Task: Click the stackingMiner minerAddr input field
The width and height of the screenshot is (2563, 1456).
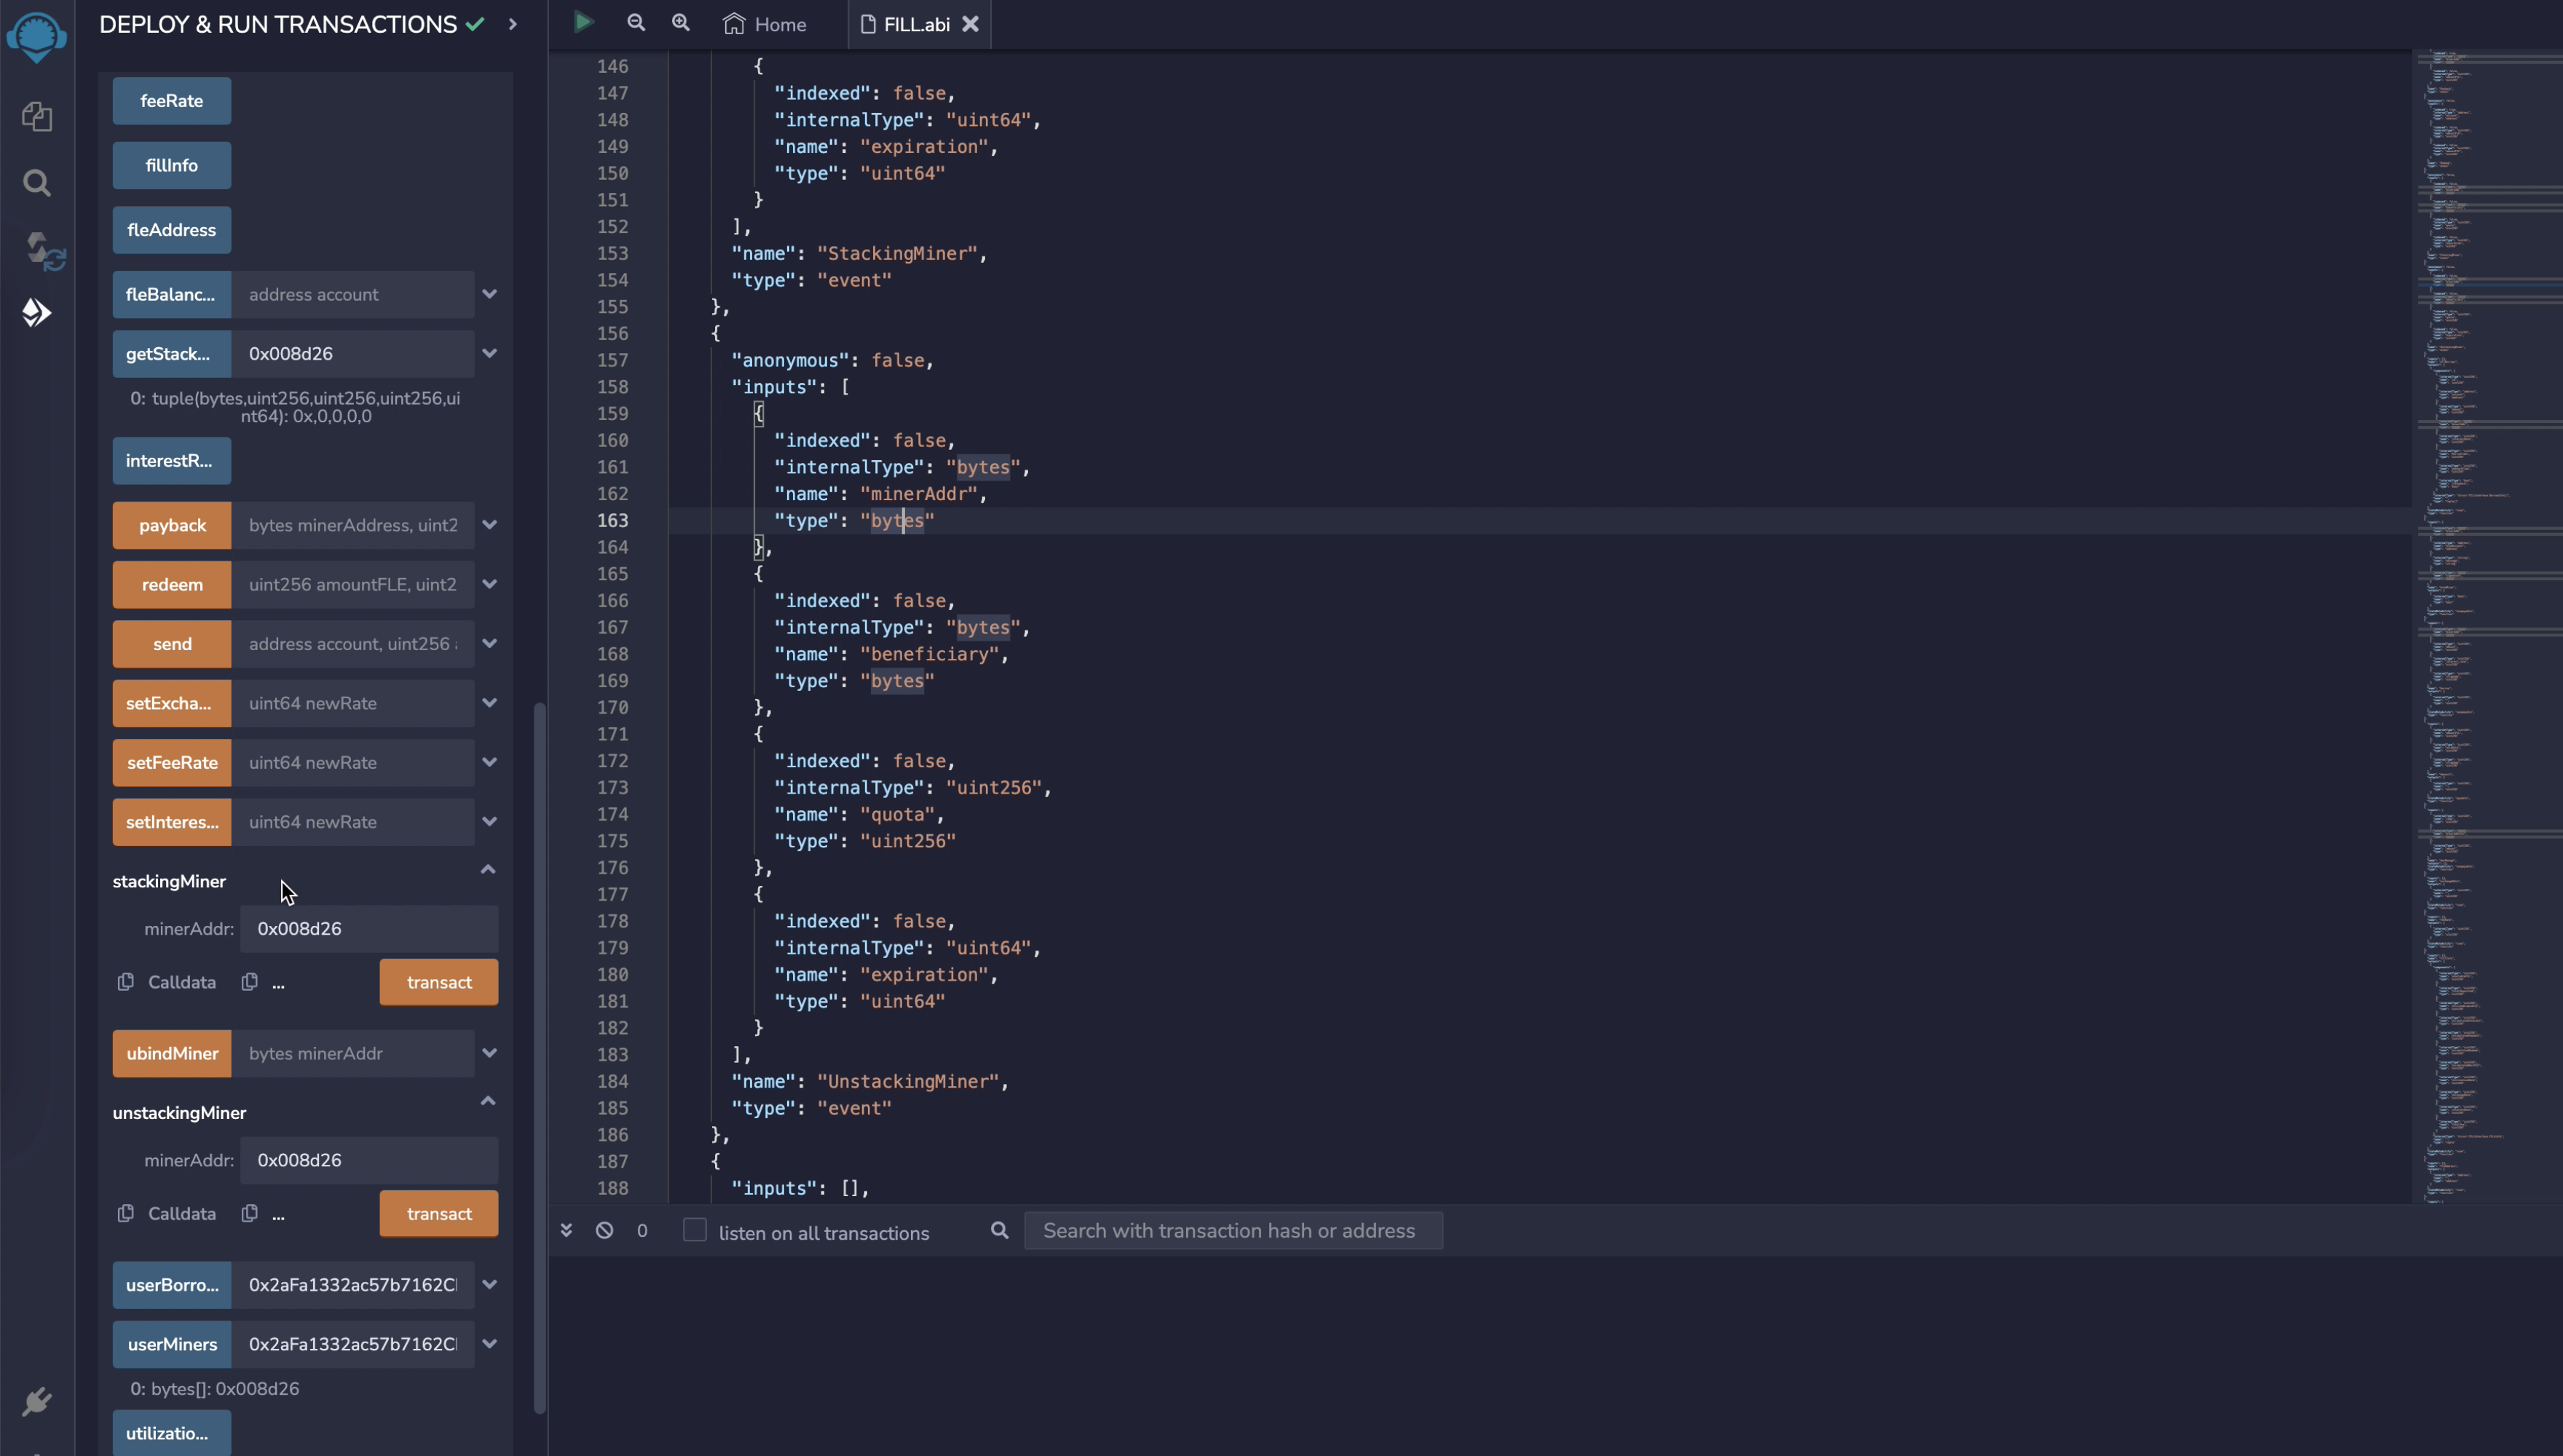Action: point(369,929)
